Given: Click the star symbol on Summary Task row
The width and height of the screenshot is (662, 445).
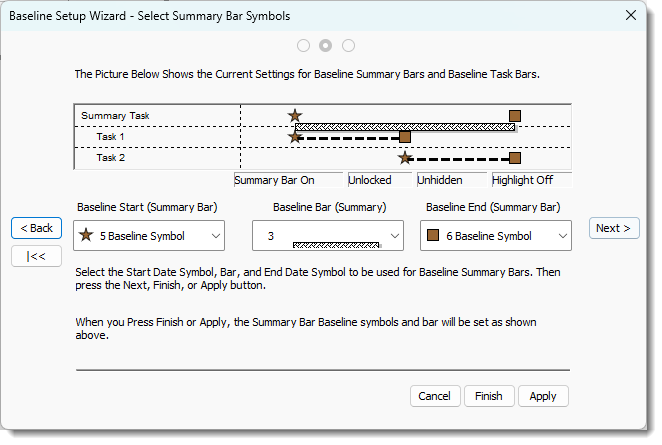Looking at the screenshot, I should [x=294, y=116].
